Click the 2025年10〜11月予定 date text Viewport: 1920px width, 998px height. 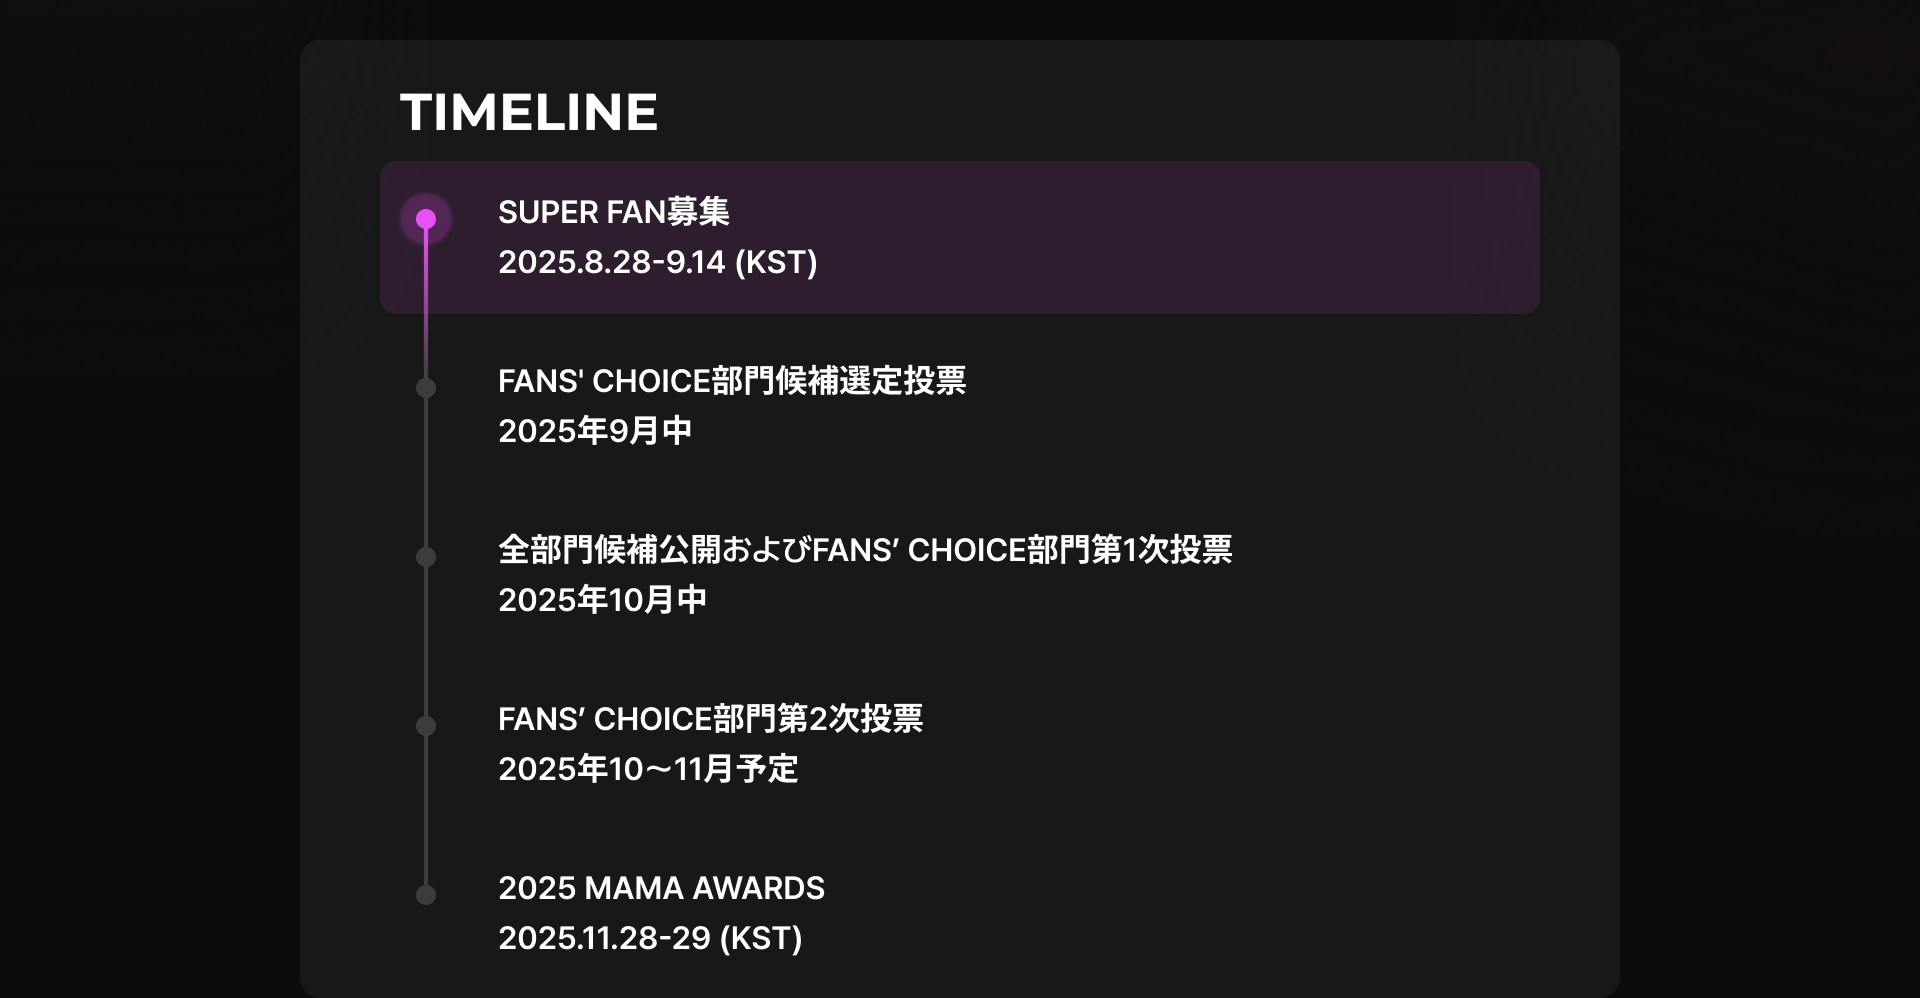pos(648,769)
